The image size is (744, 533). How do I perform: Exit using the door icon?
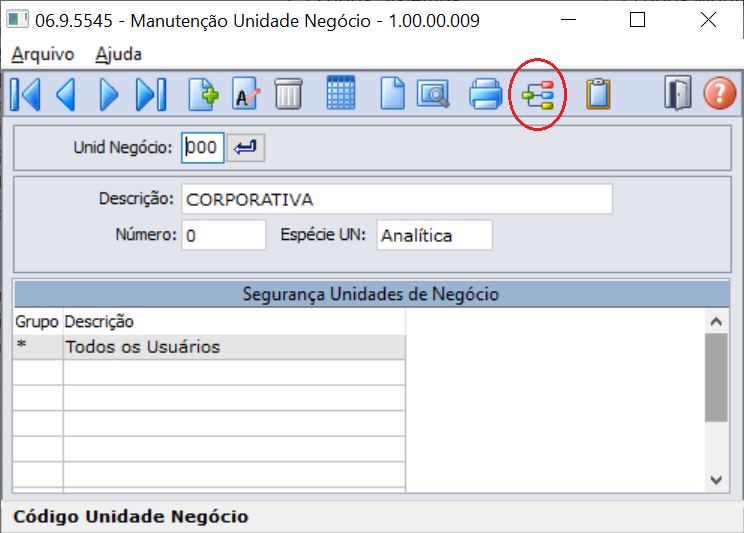(x=678, y=93)
